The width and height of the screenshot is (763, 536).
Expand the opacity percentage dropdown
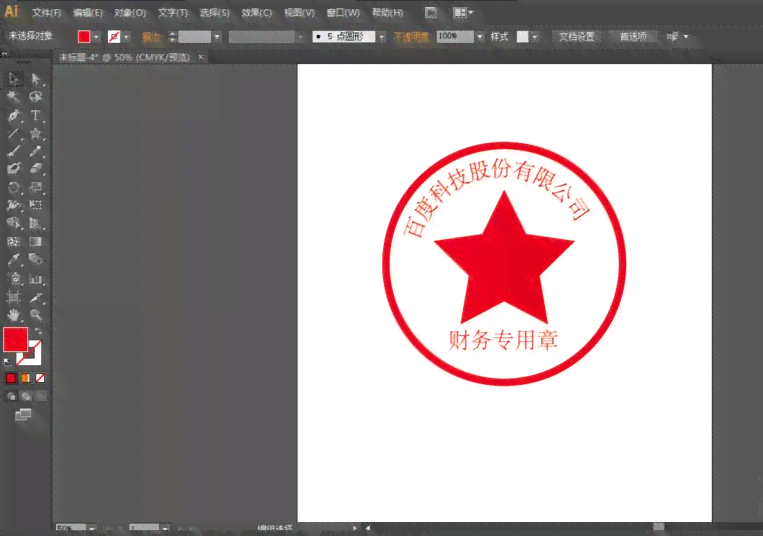[480, 36]
